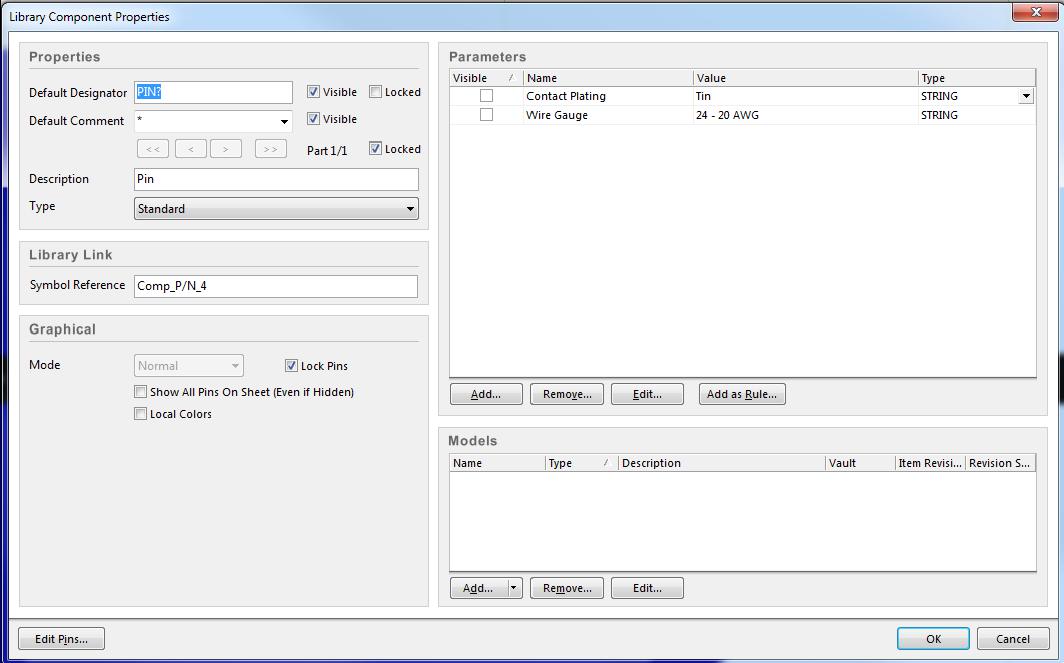The width and height of the screenshot is (1064, 663).
Task: Click the previous part arrow button
Action: (190, 149)
